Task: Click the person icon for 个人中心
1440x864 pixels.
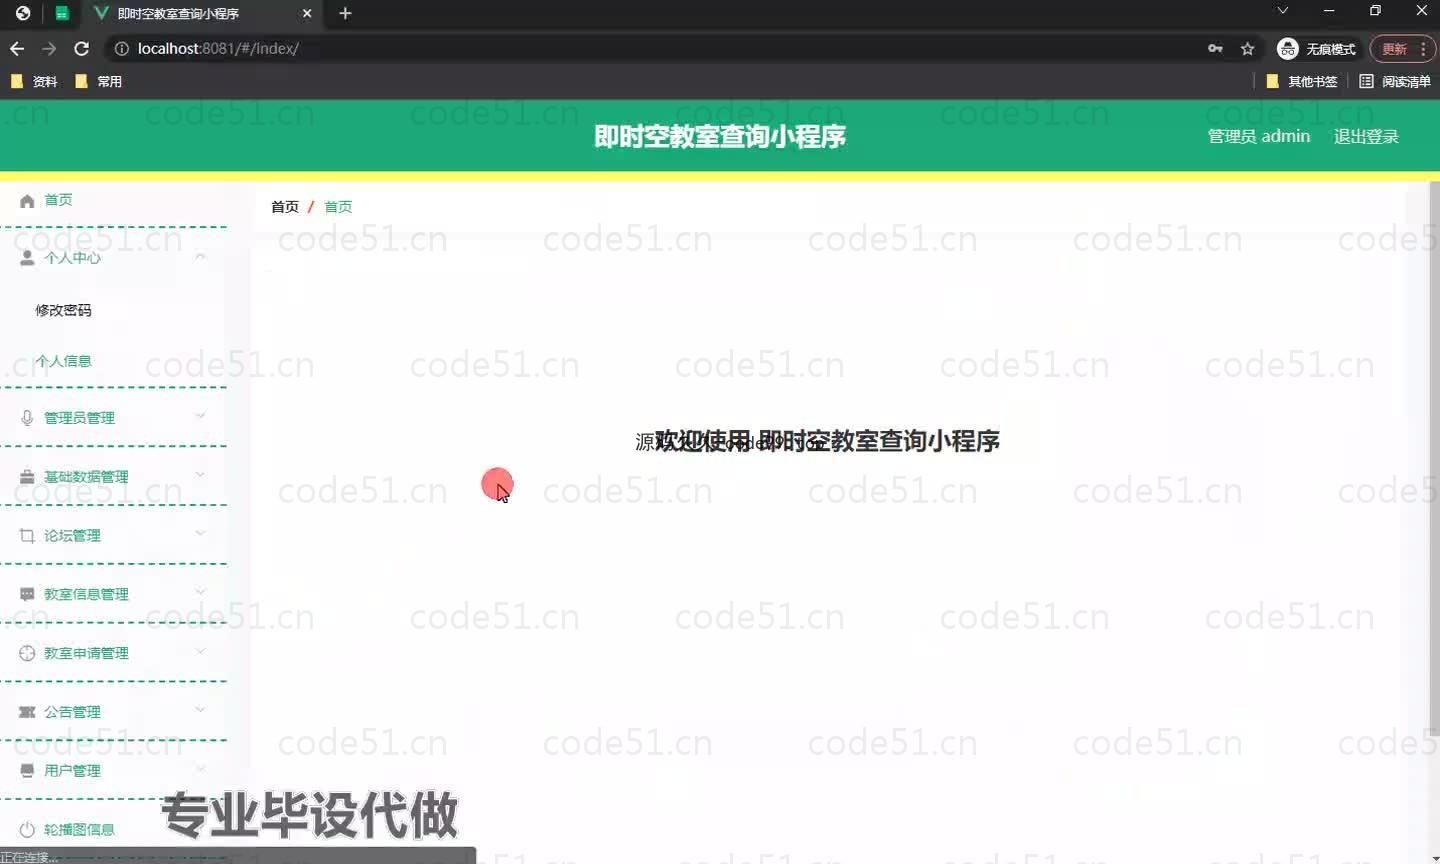Action: [27, 258]
